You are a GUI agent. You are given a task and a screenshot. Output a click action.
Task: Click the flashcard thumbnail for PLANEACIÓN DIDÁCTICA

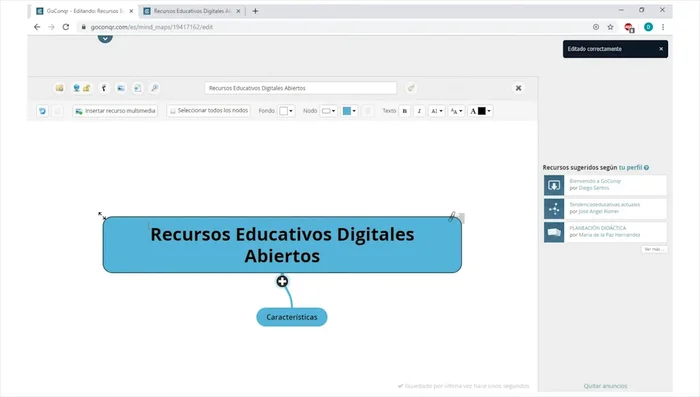pos(554,232)
